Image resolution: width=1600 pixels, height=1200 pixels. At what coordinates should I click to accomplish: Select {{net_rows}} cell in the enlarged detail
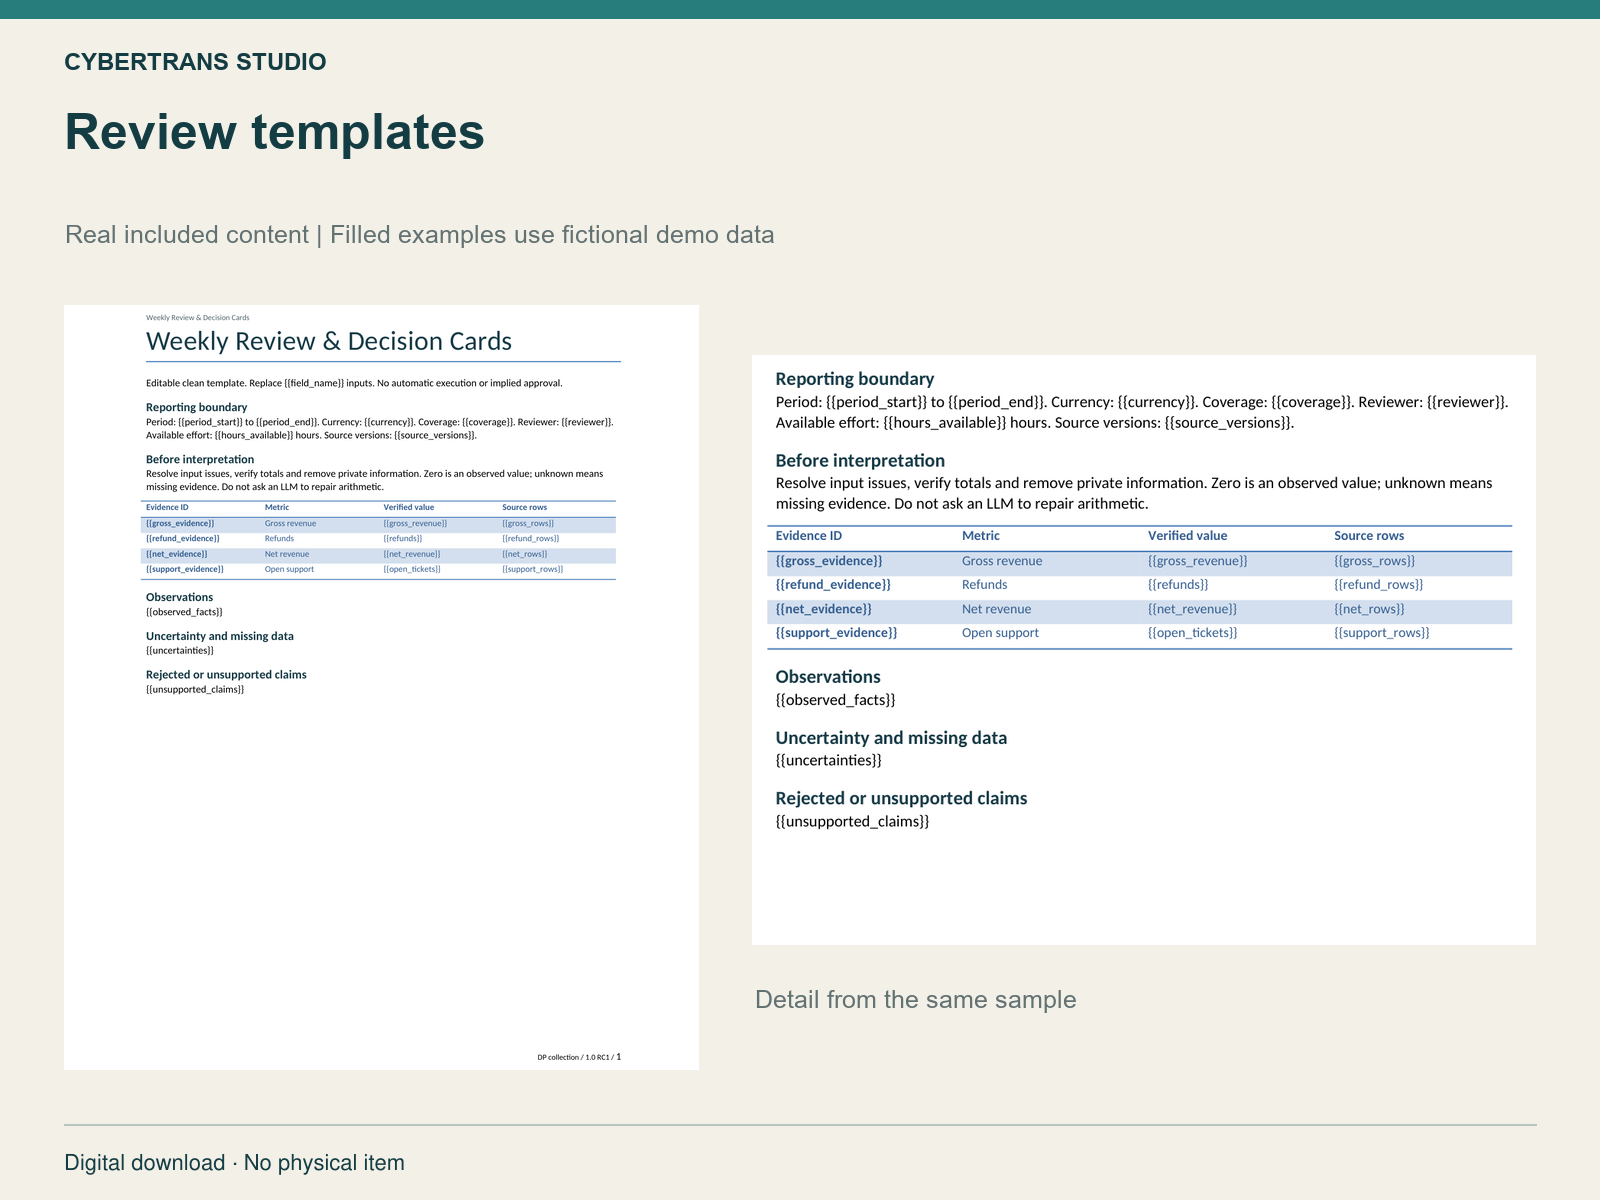coord(1370,609)
